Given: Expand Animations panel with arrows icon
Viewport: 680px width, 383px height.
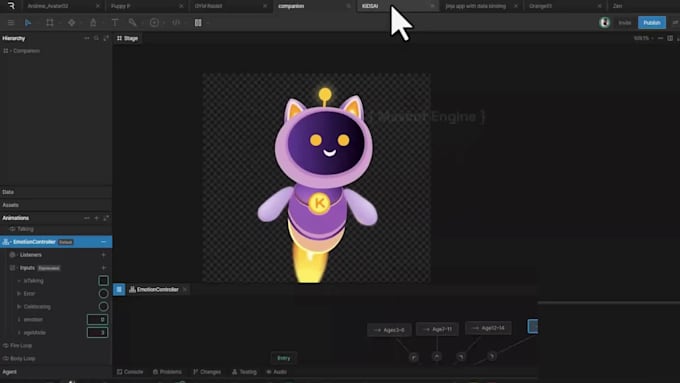Looking at the screenshot, I should [106, 218].
